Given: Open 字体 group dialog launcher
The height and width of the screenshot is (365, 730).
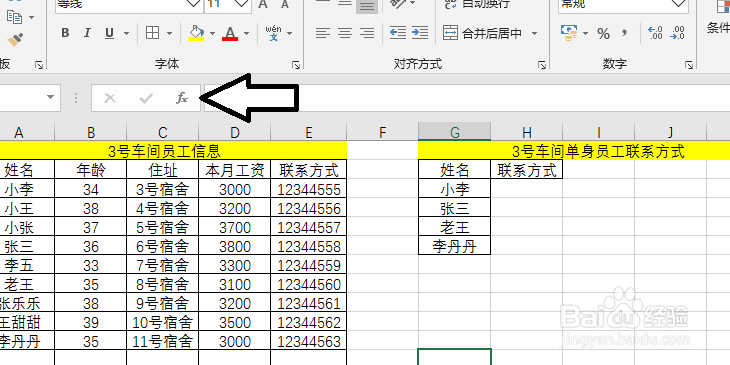Looking at the screenshot, I should 296,65.
